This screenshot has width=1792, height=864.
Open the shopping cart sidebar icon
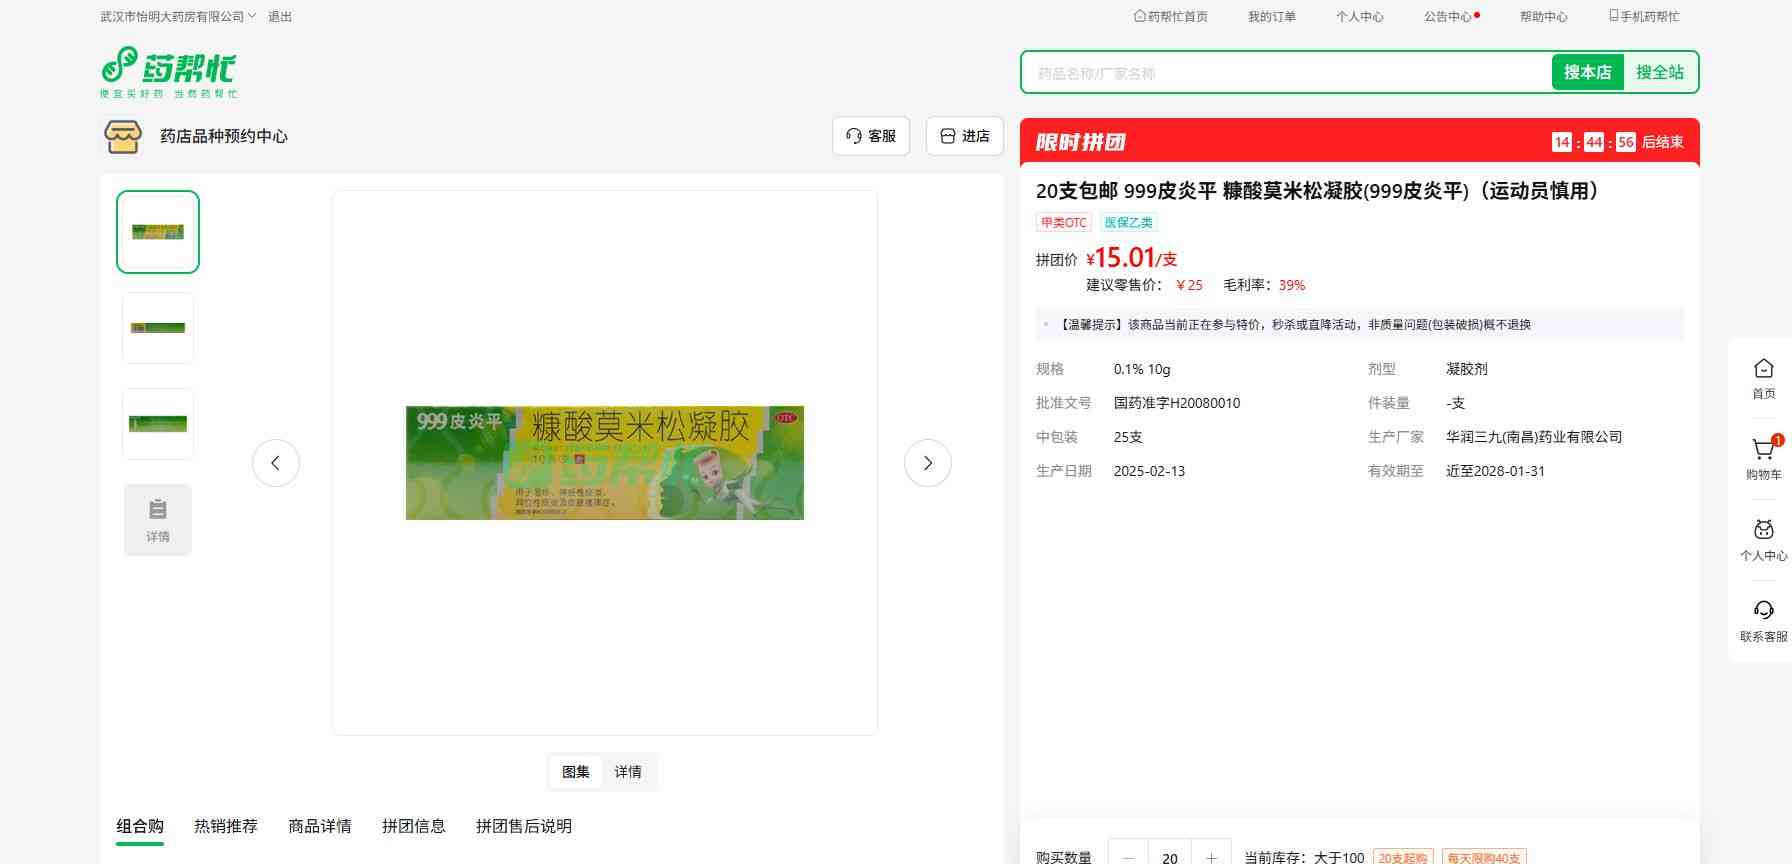1763,451
